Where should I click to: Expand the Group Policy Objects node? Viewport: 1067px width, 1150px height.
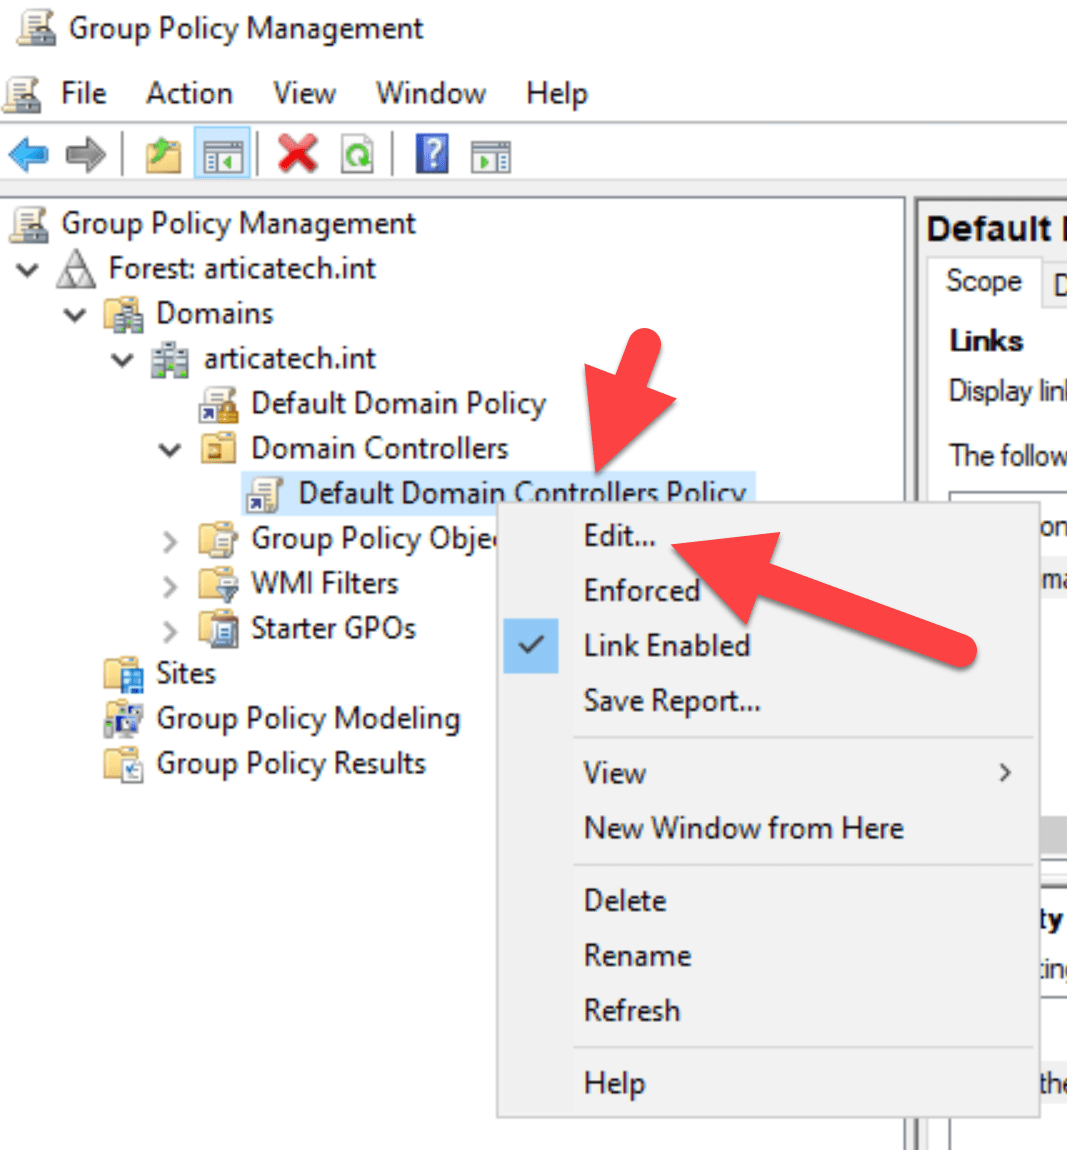[x=170, y=538]
